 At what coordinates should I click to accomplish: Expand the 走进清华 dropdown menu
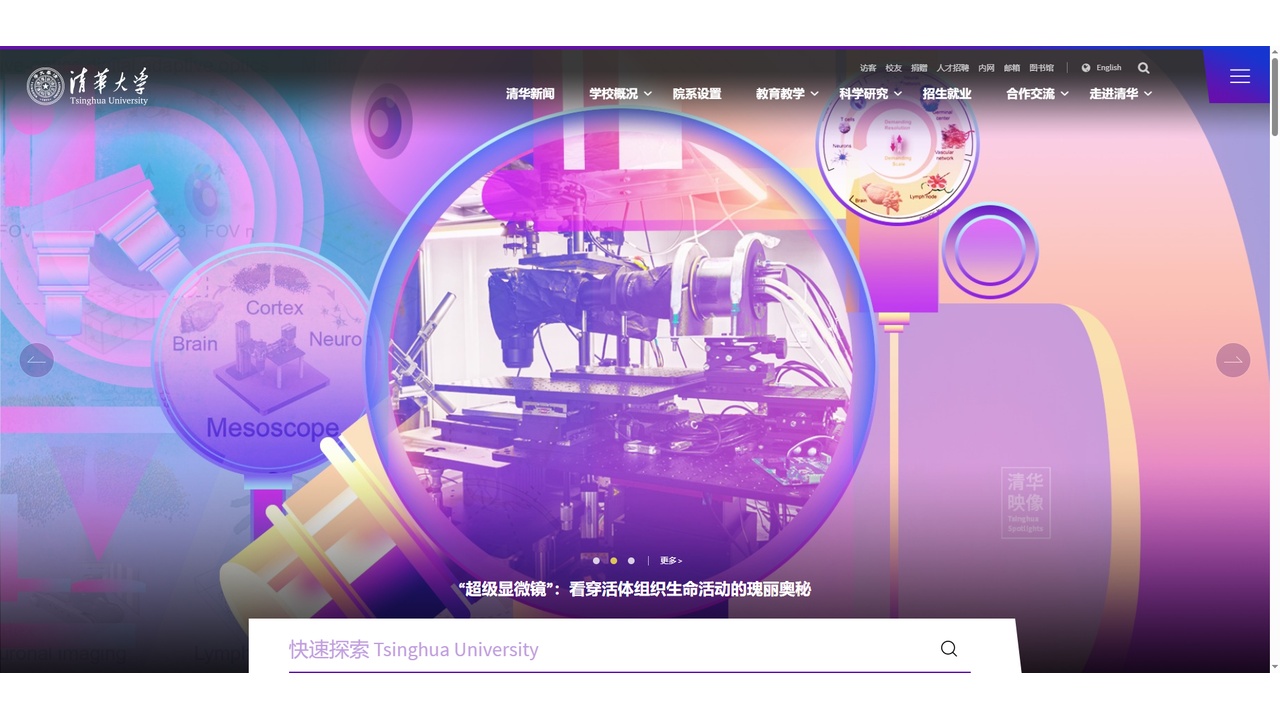point(1115,93)
